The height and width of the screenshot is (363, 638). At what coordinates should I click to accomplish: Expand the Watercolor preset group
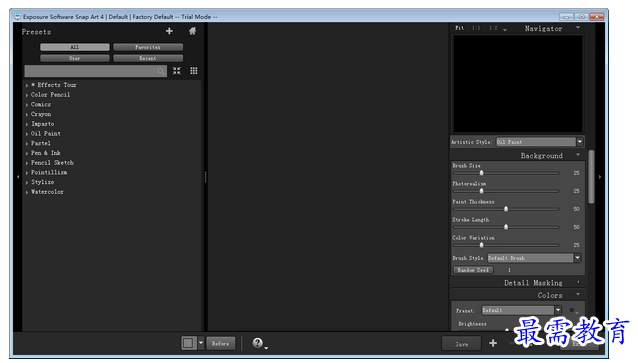pos(27,192)
